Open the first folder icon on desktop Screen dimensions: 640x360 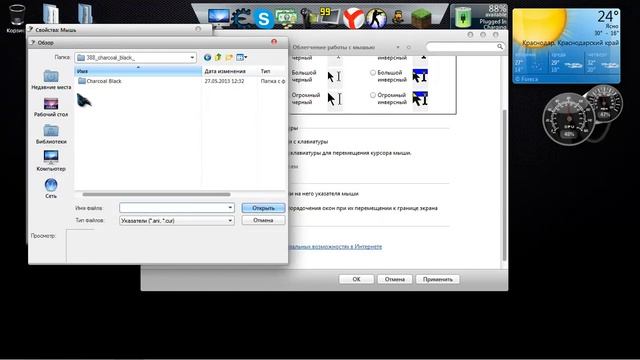click(51, 13)
